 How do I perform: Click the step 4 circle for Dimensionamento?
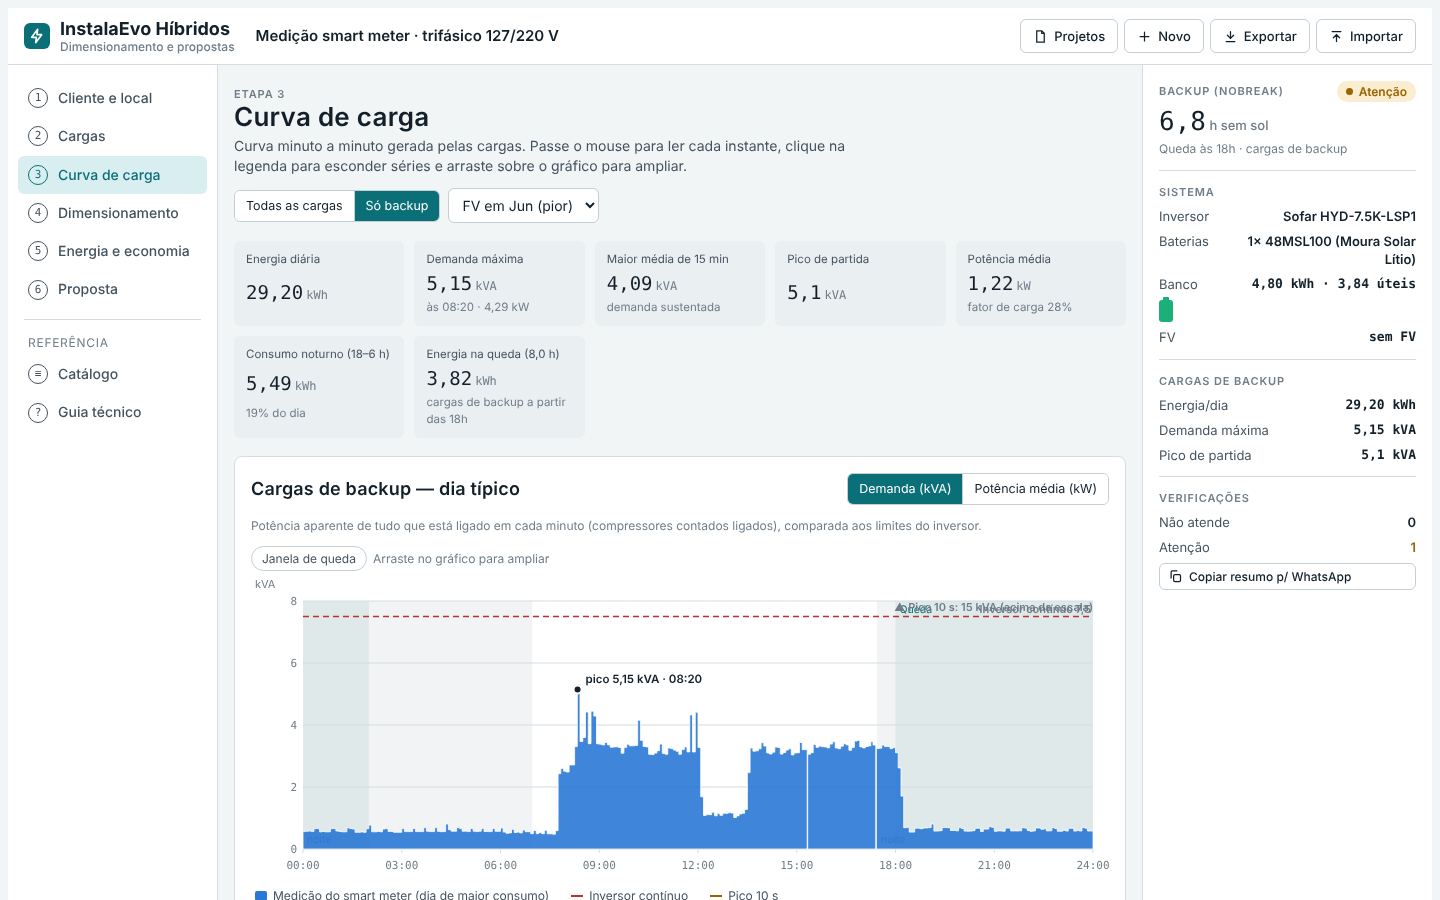[38, 213]
